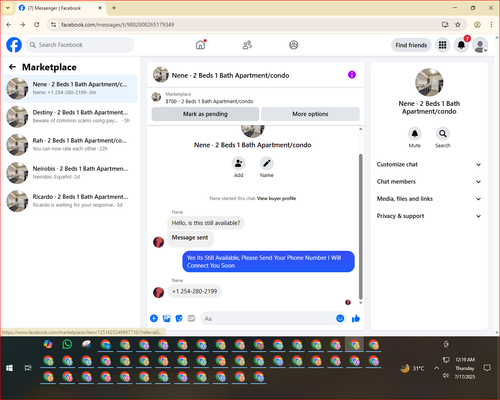Open the taskbar clock and date
The height and width of the screenshot is (400, 500).
(465, 368)
